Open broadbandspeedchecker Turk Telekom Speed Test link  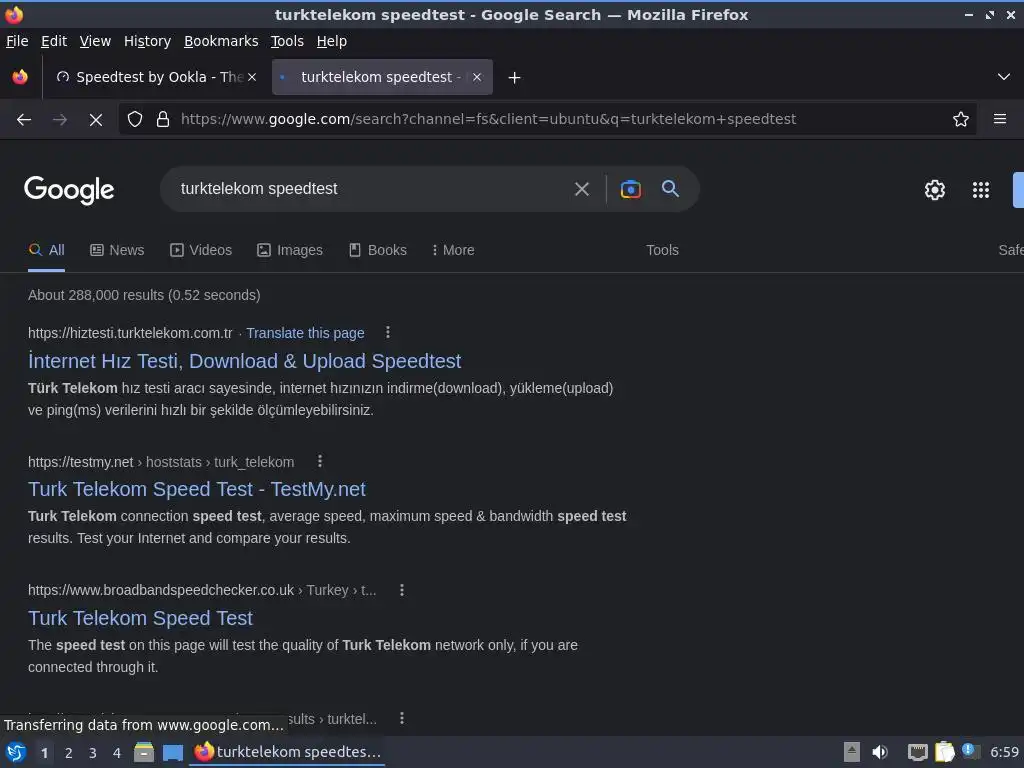140,618
